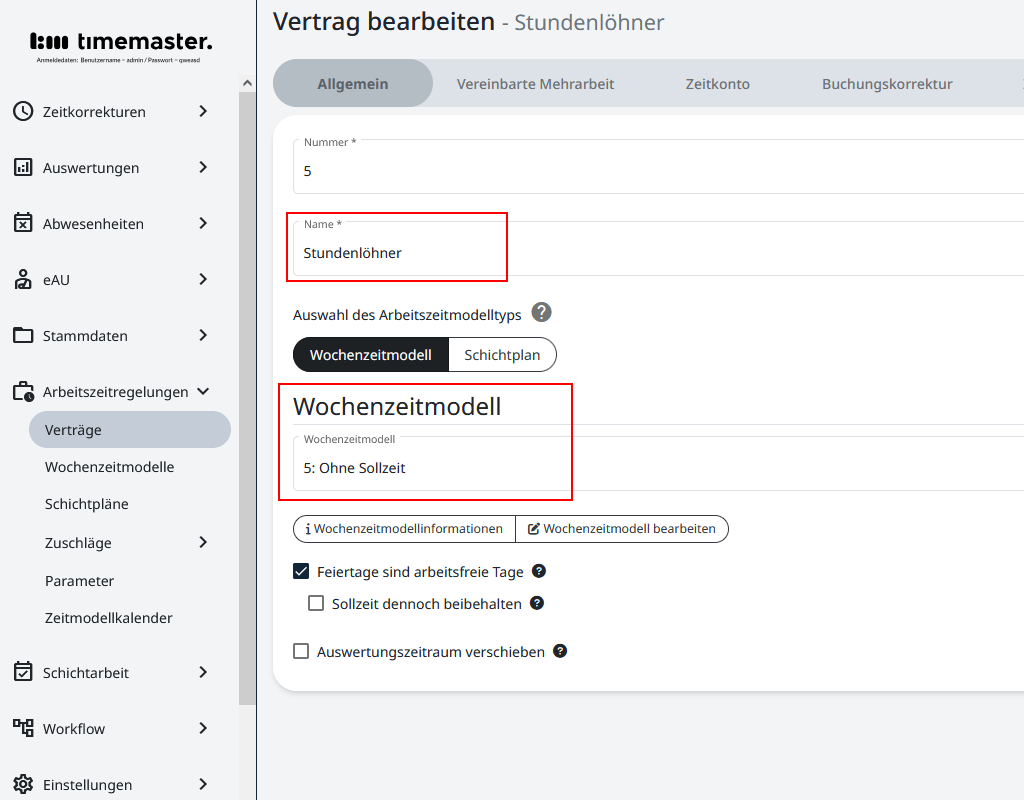Image resolution: width=1024 pixels, height=800 pixels.
Task: Switch the model type toggle to Schichtplan
Action: [503, 354]
